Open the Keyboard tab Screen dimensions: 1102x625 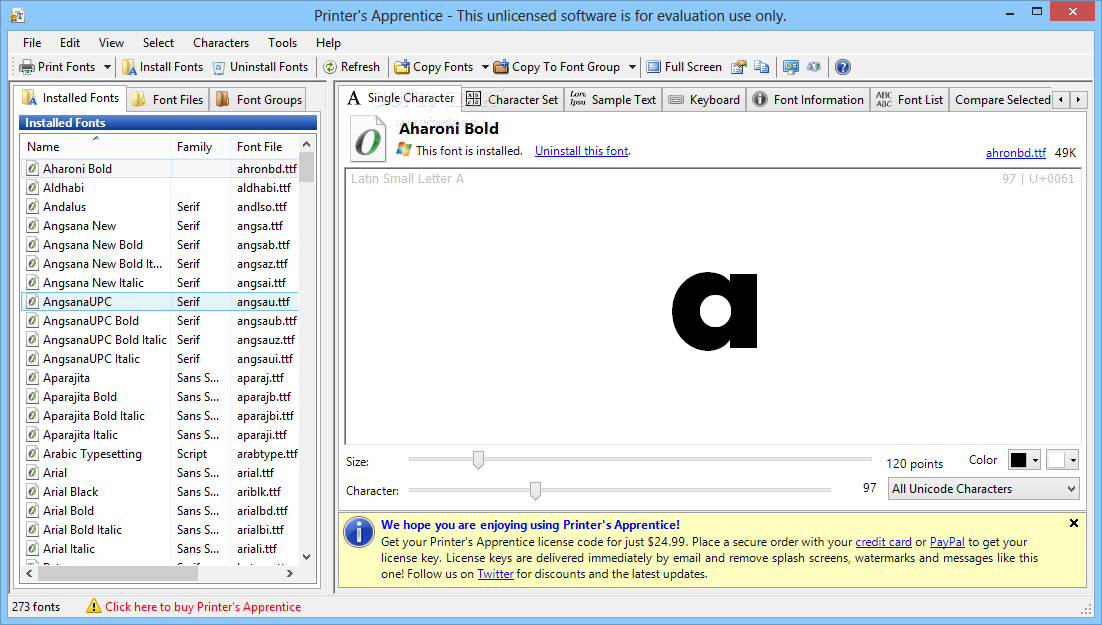(x=704, y=100)
